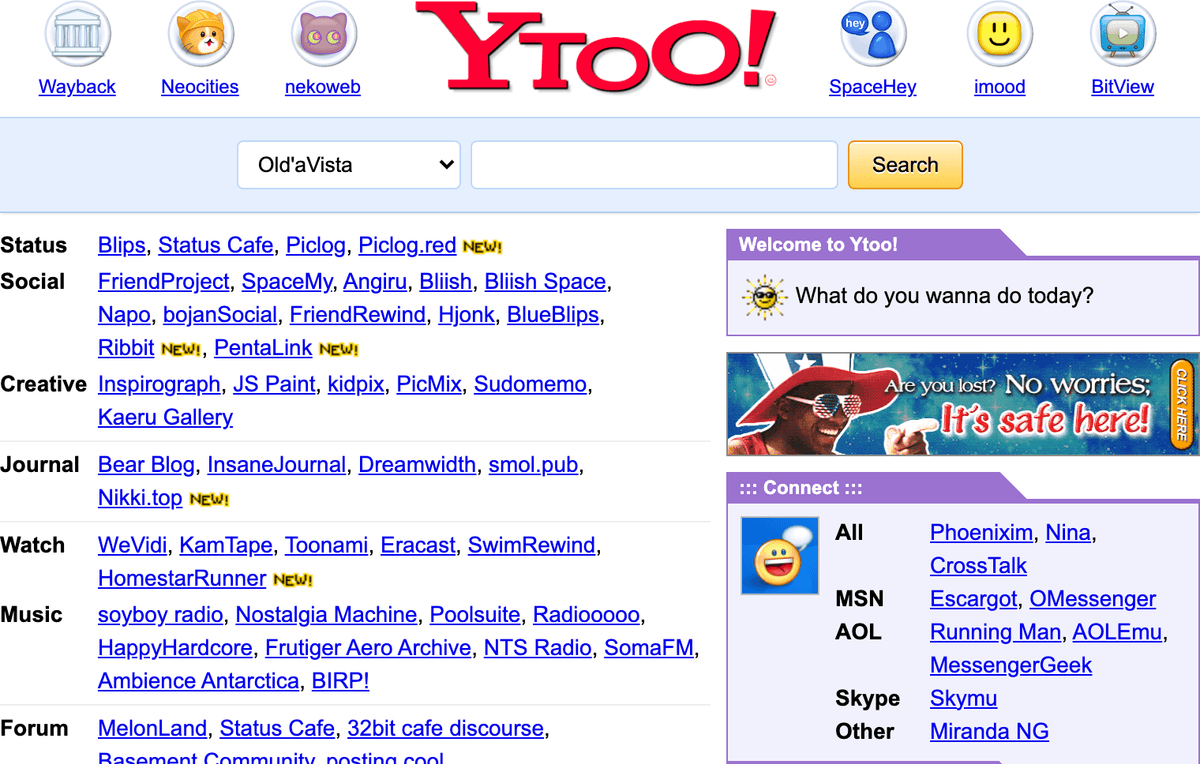Click the sunglasses sun icon in Welcome box
Viewport: 1200px width, 764px height.
click(x=765, y=297)
